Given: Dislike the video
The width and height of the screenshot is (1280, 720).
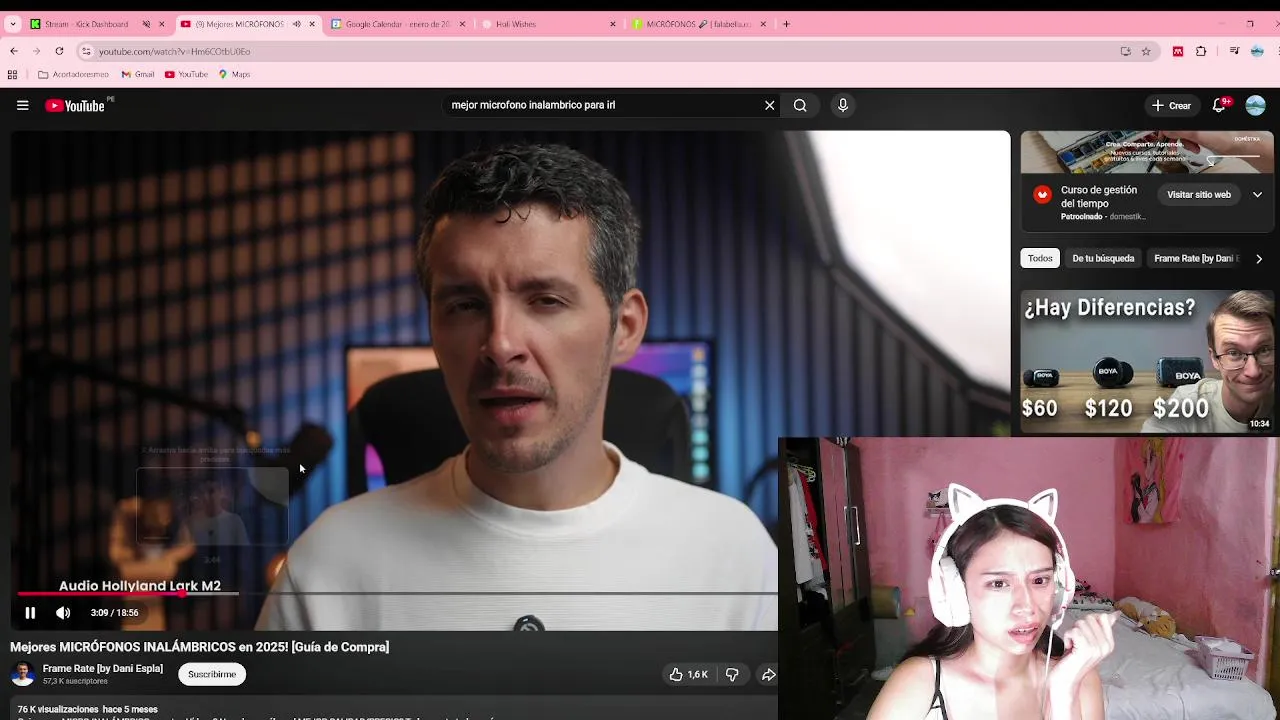Looking at the screenshot, I should tap(732, 675).
